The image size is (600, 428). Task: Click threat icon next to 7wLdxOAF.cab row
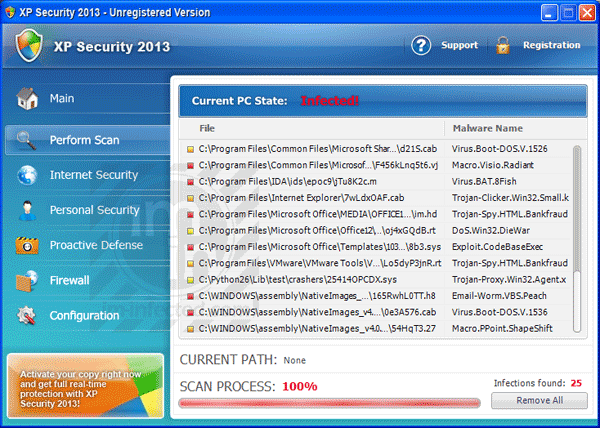tap(190, 199)
